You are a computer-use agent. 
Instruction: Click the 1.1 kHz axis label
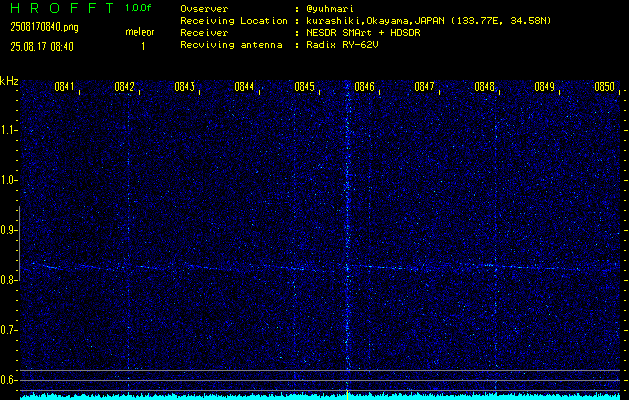[x=8, y=130]
